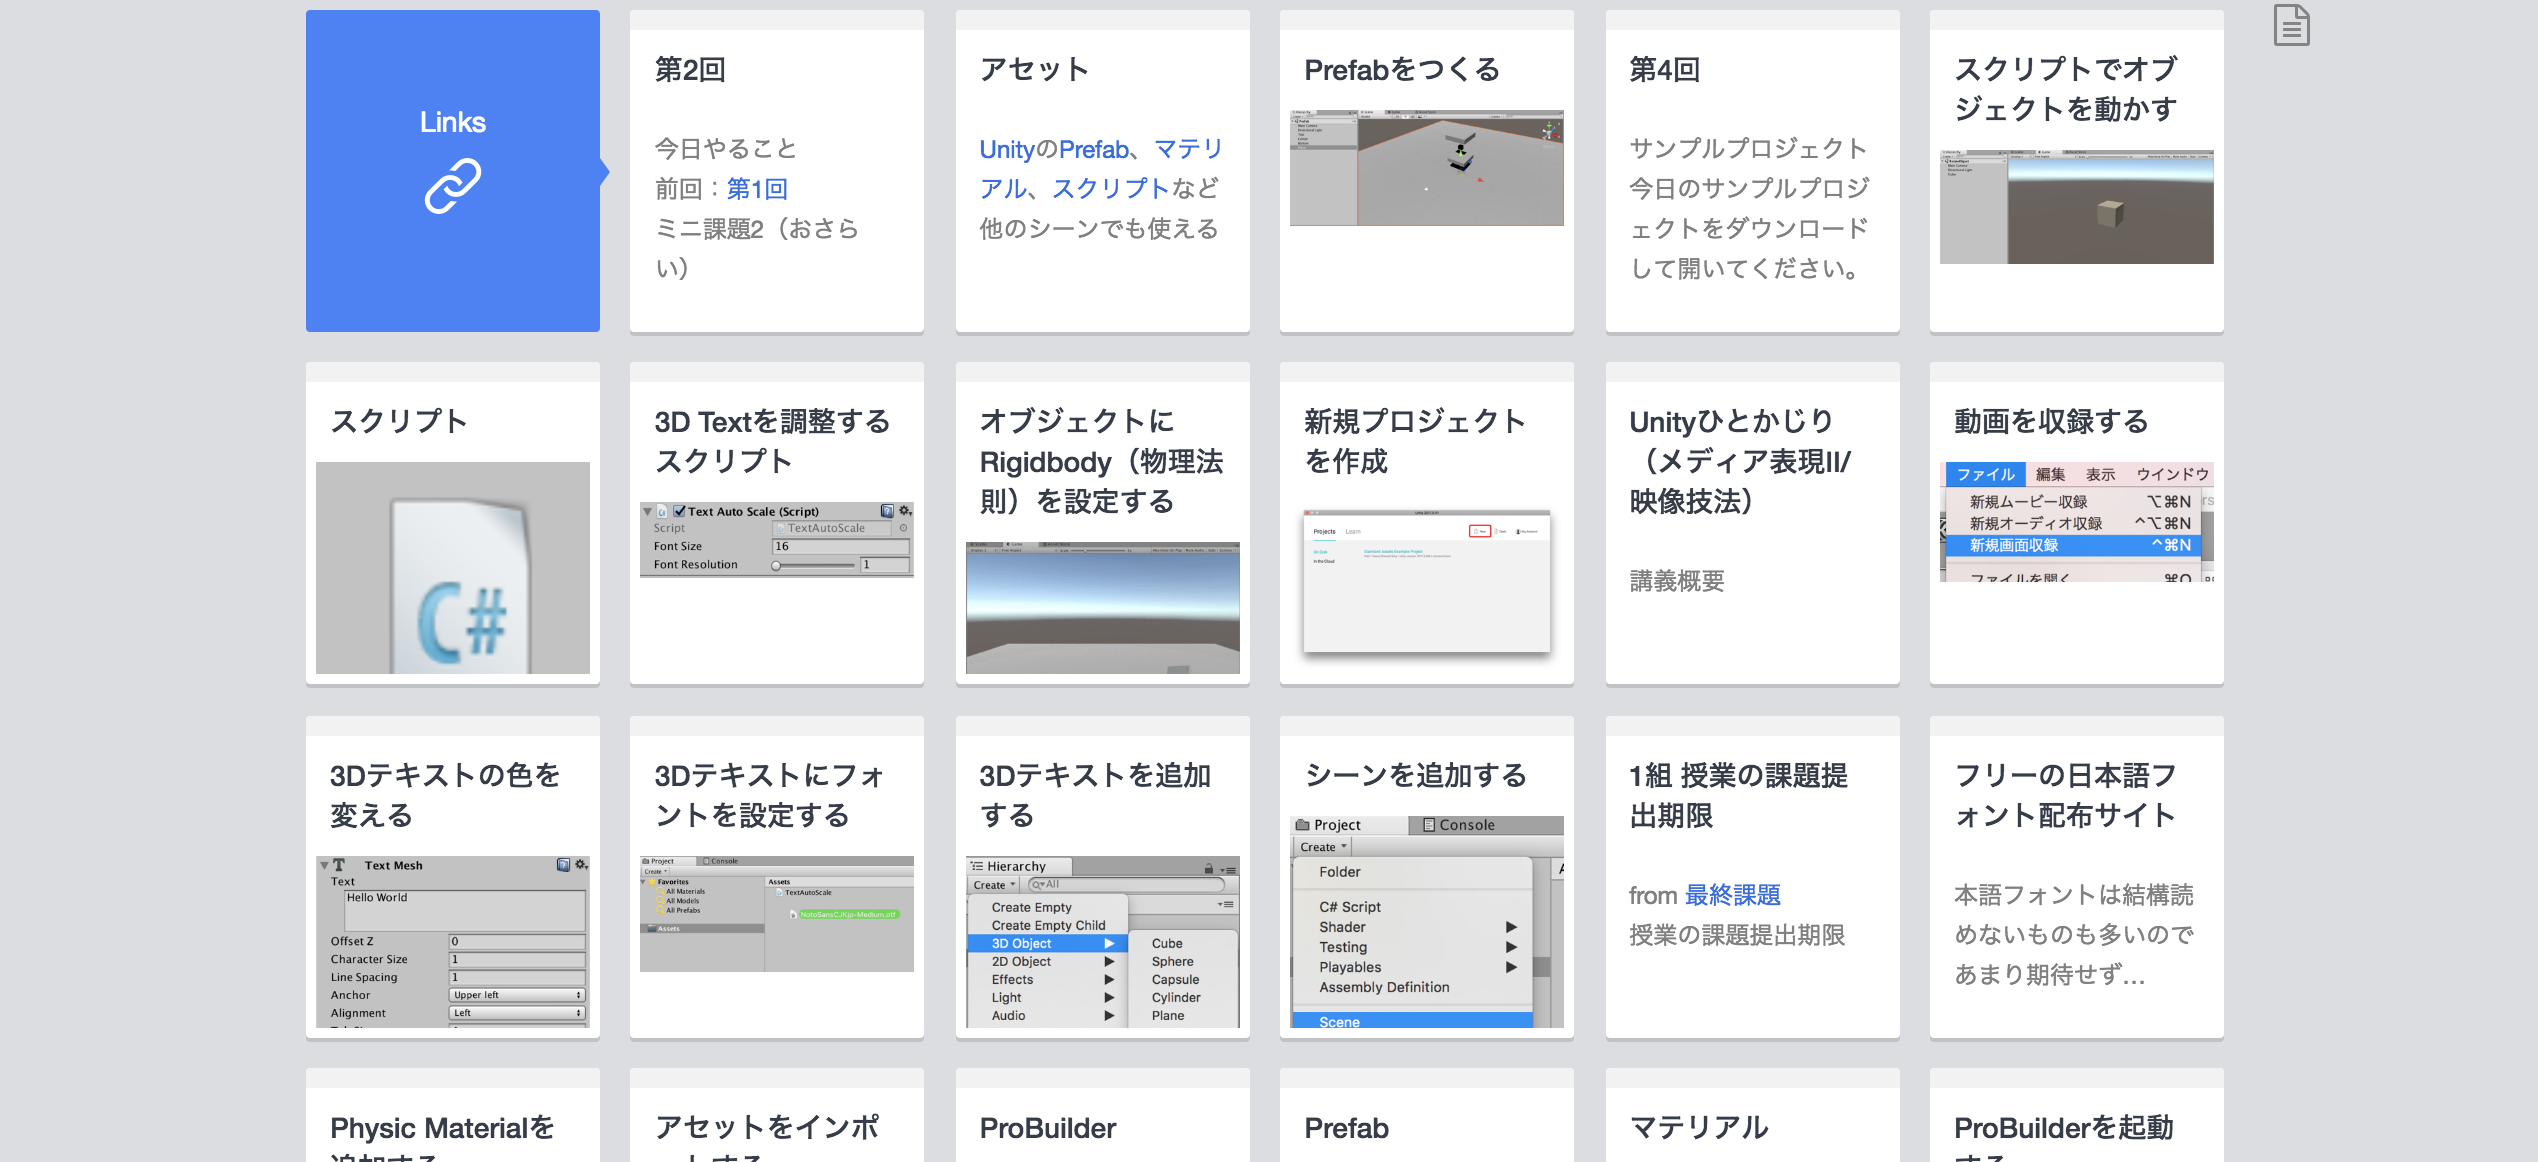Image resolution: width=2538 pixels, height=1162 pixels.
Task: Open the スクリプトでオブジェクトを動かす title
Action: [2066, 88]
